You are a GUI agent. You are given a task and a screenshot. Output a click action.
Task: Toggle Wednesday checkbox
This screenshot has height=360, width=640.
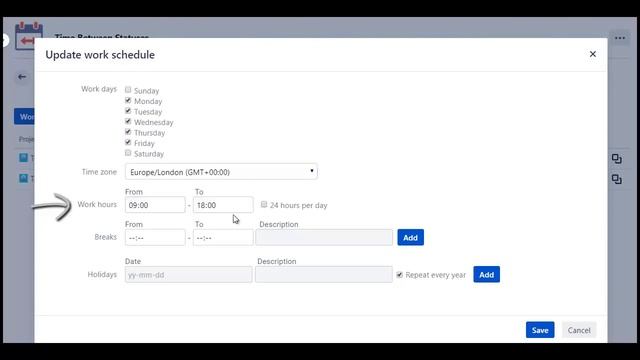click(x=128, y=122)
